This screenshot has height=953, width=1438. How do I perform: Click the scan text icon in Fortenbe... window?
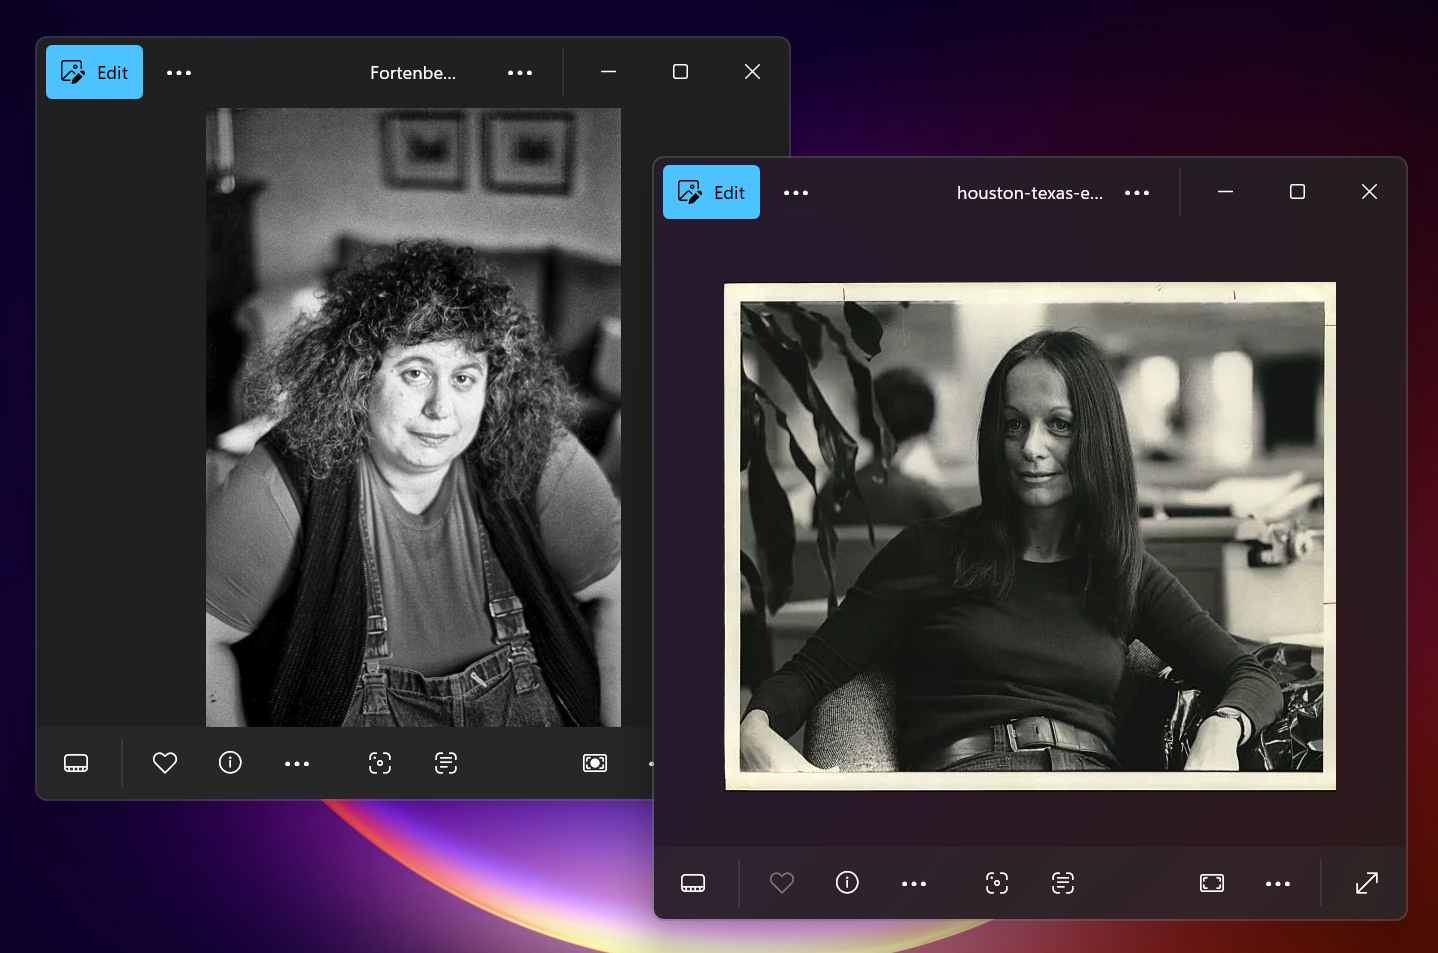(446, 763)
